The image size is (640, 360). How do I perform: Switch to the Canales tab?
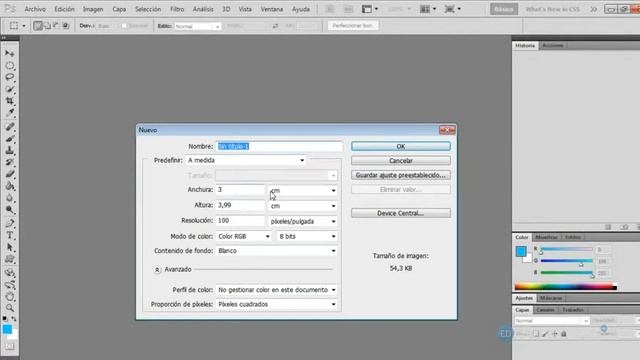[545, 310]
